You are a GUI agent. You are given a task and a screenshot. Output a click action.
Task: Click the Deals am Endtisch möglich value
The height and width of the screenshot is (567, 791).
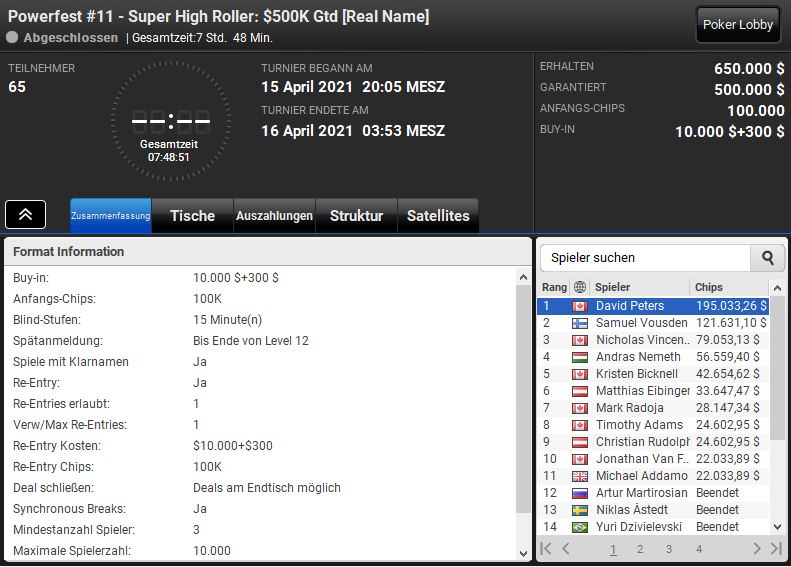click(267, 488)
